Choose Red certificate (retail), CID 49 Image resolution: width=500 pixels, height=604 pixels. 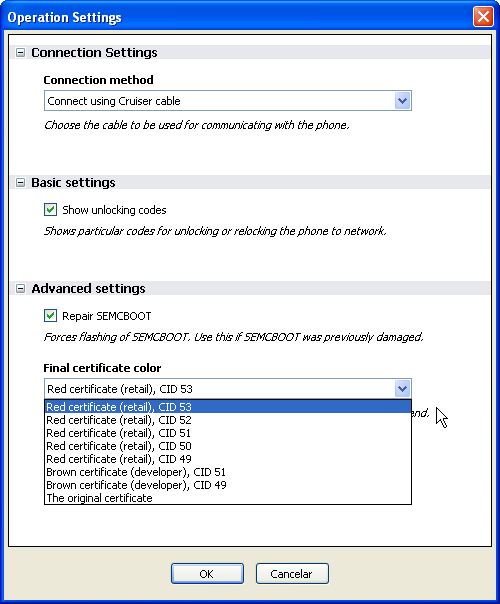click(228, 459)
